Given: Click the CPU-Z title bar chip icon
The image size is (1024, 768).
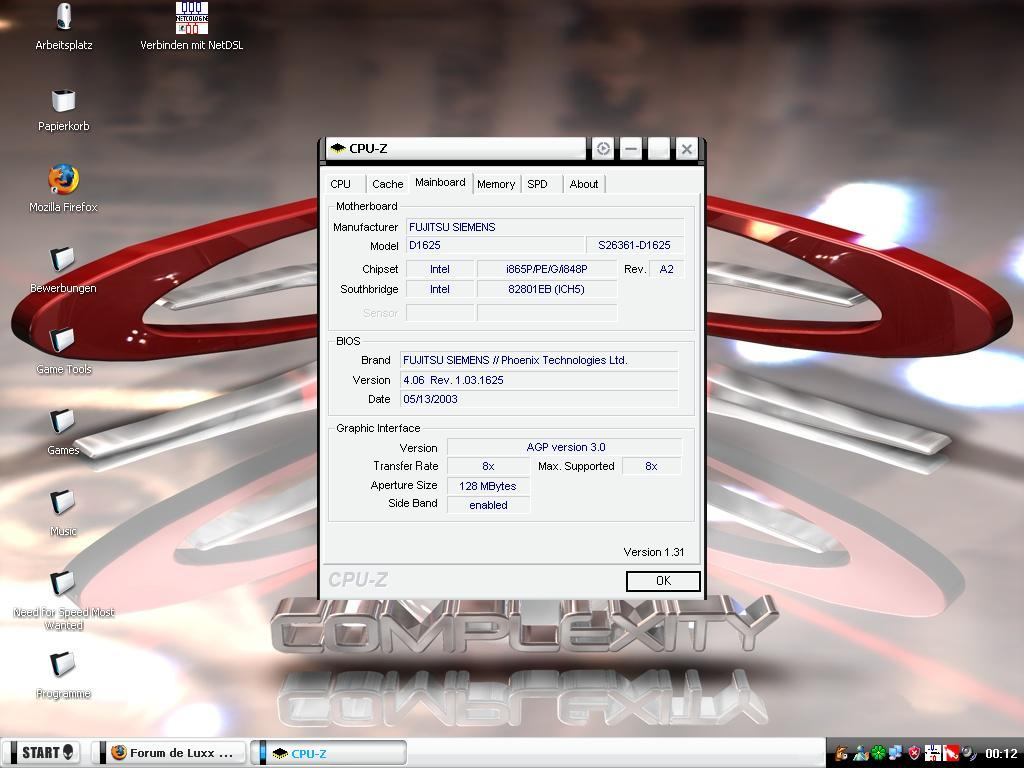Looking at the screenshot, I should pos(338,148).
